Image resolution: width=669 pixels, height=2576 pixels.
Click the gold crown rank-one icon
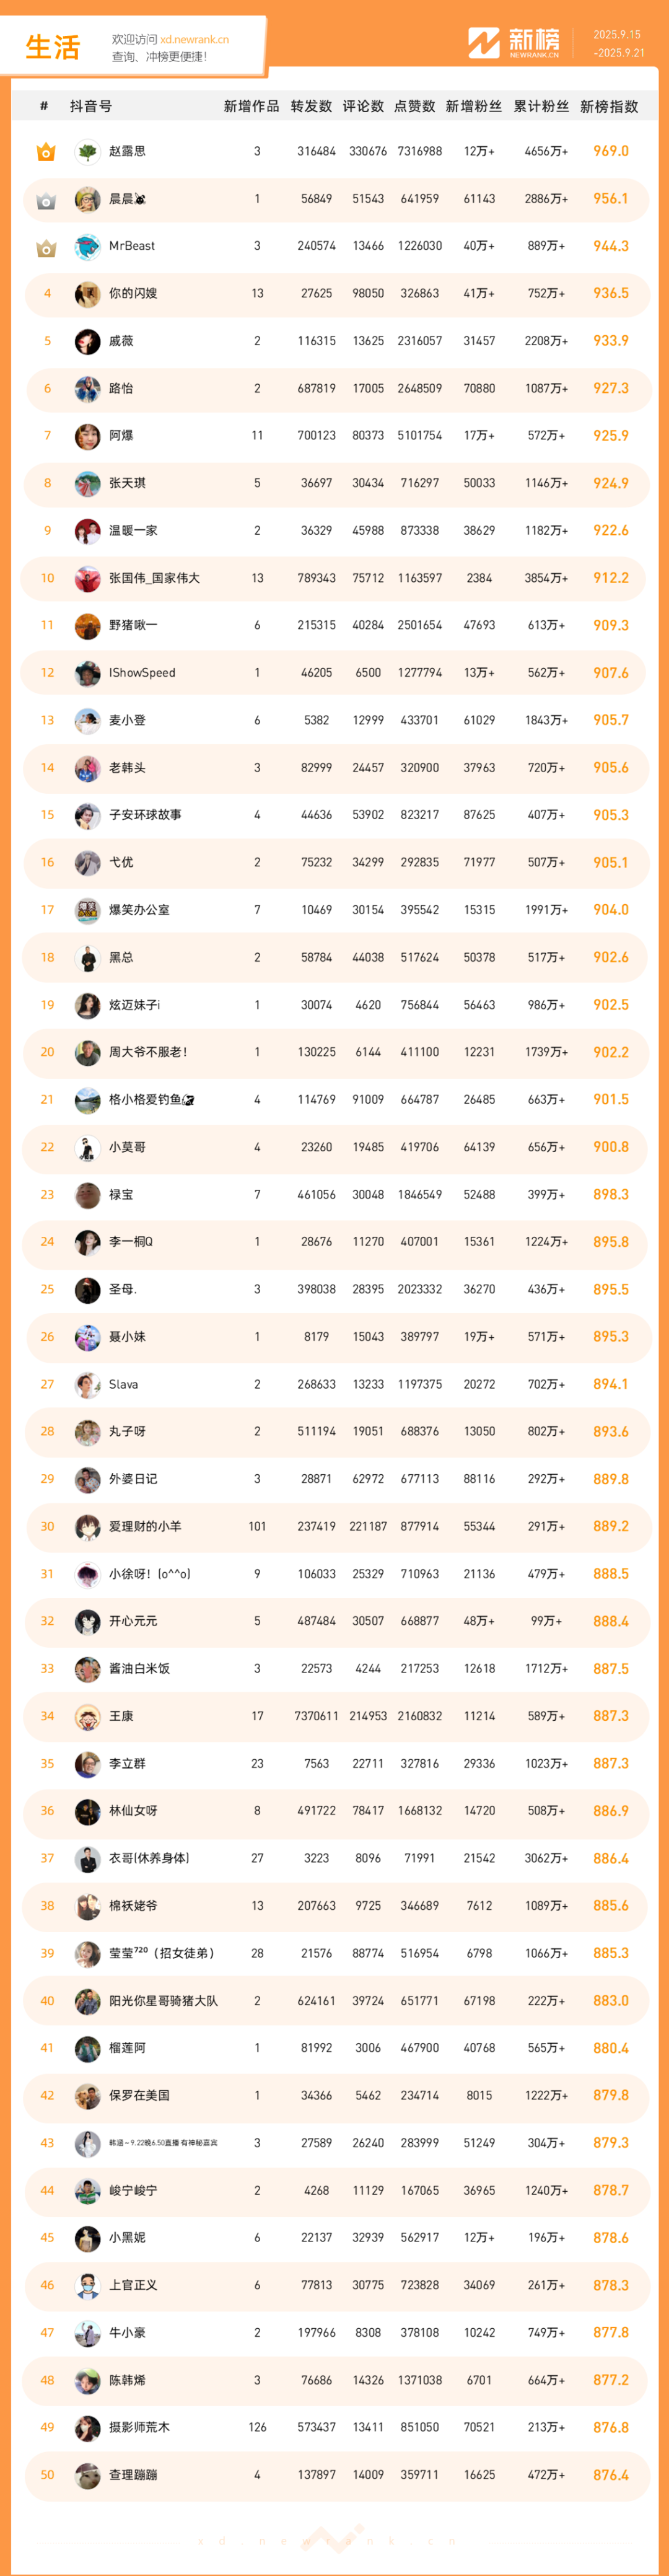(46, 152)
